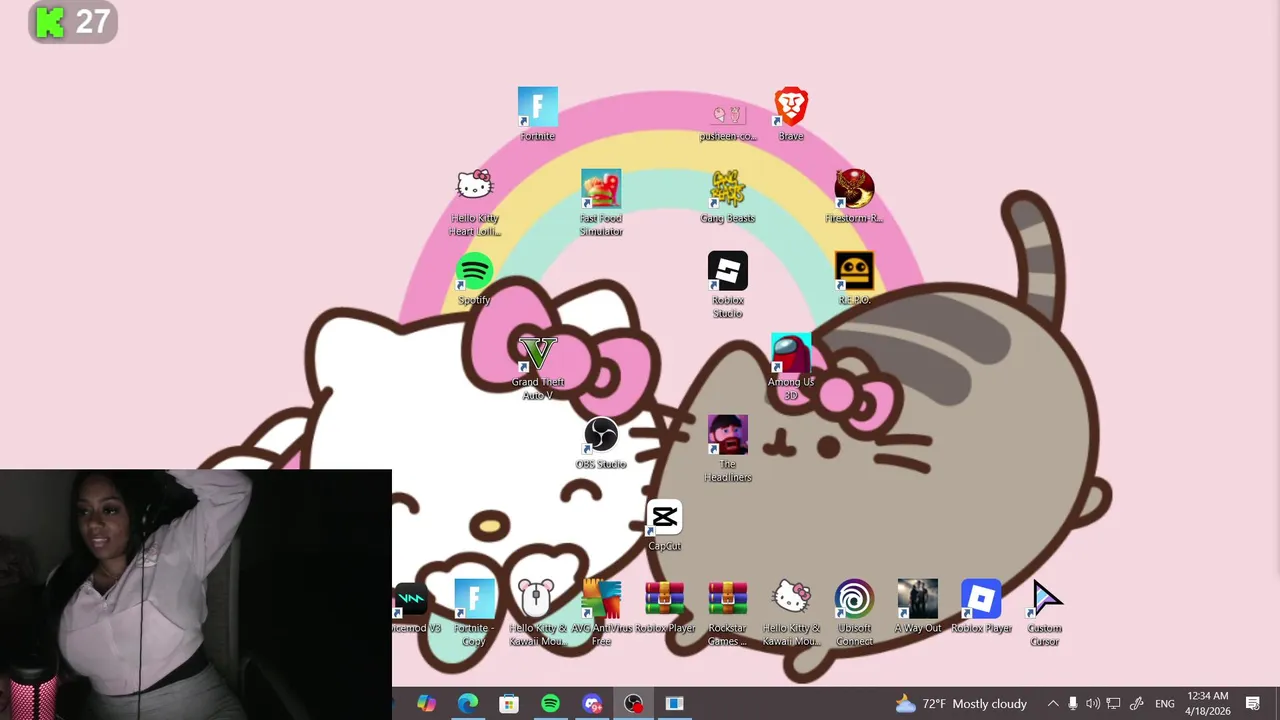Image resolution: width=1280 pixels, height=720 pixels.
Task: Click the microphone icon in the system tray
Action: (1073, 704)
